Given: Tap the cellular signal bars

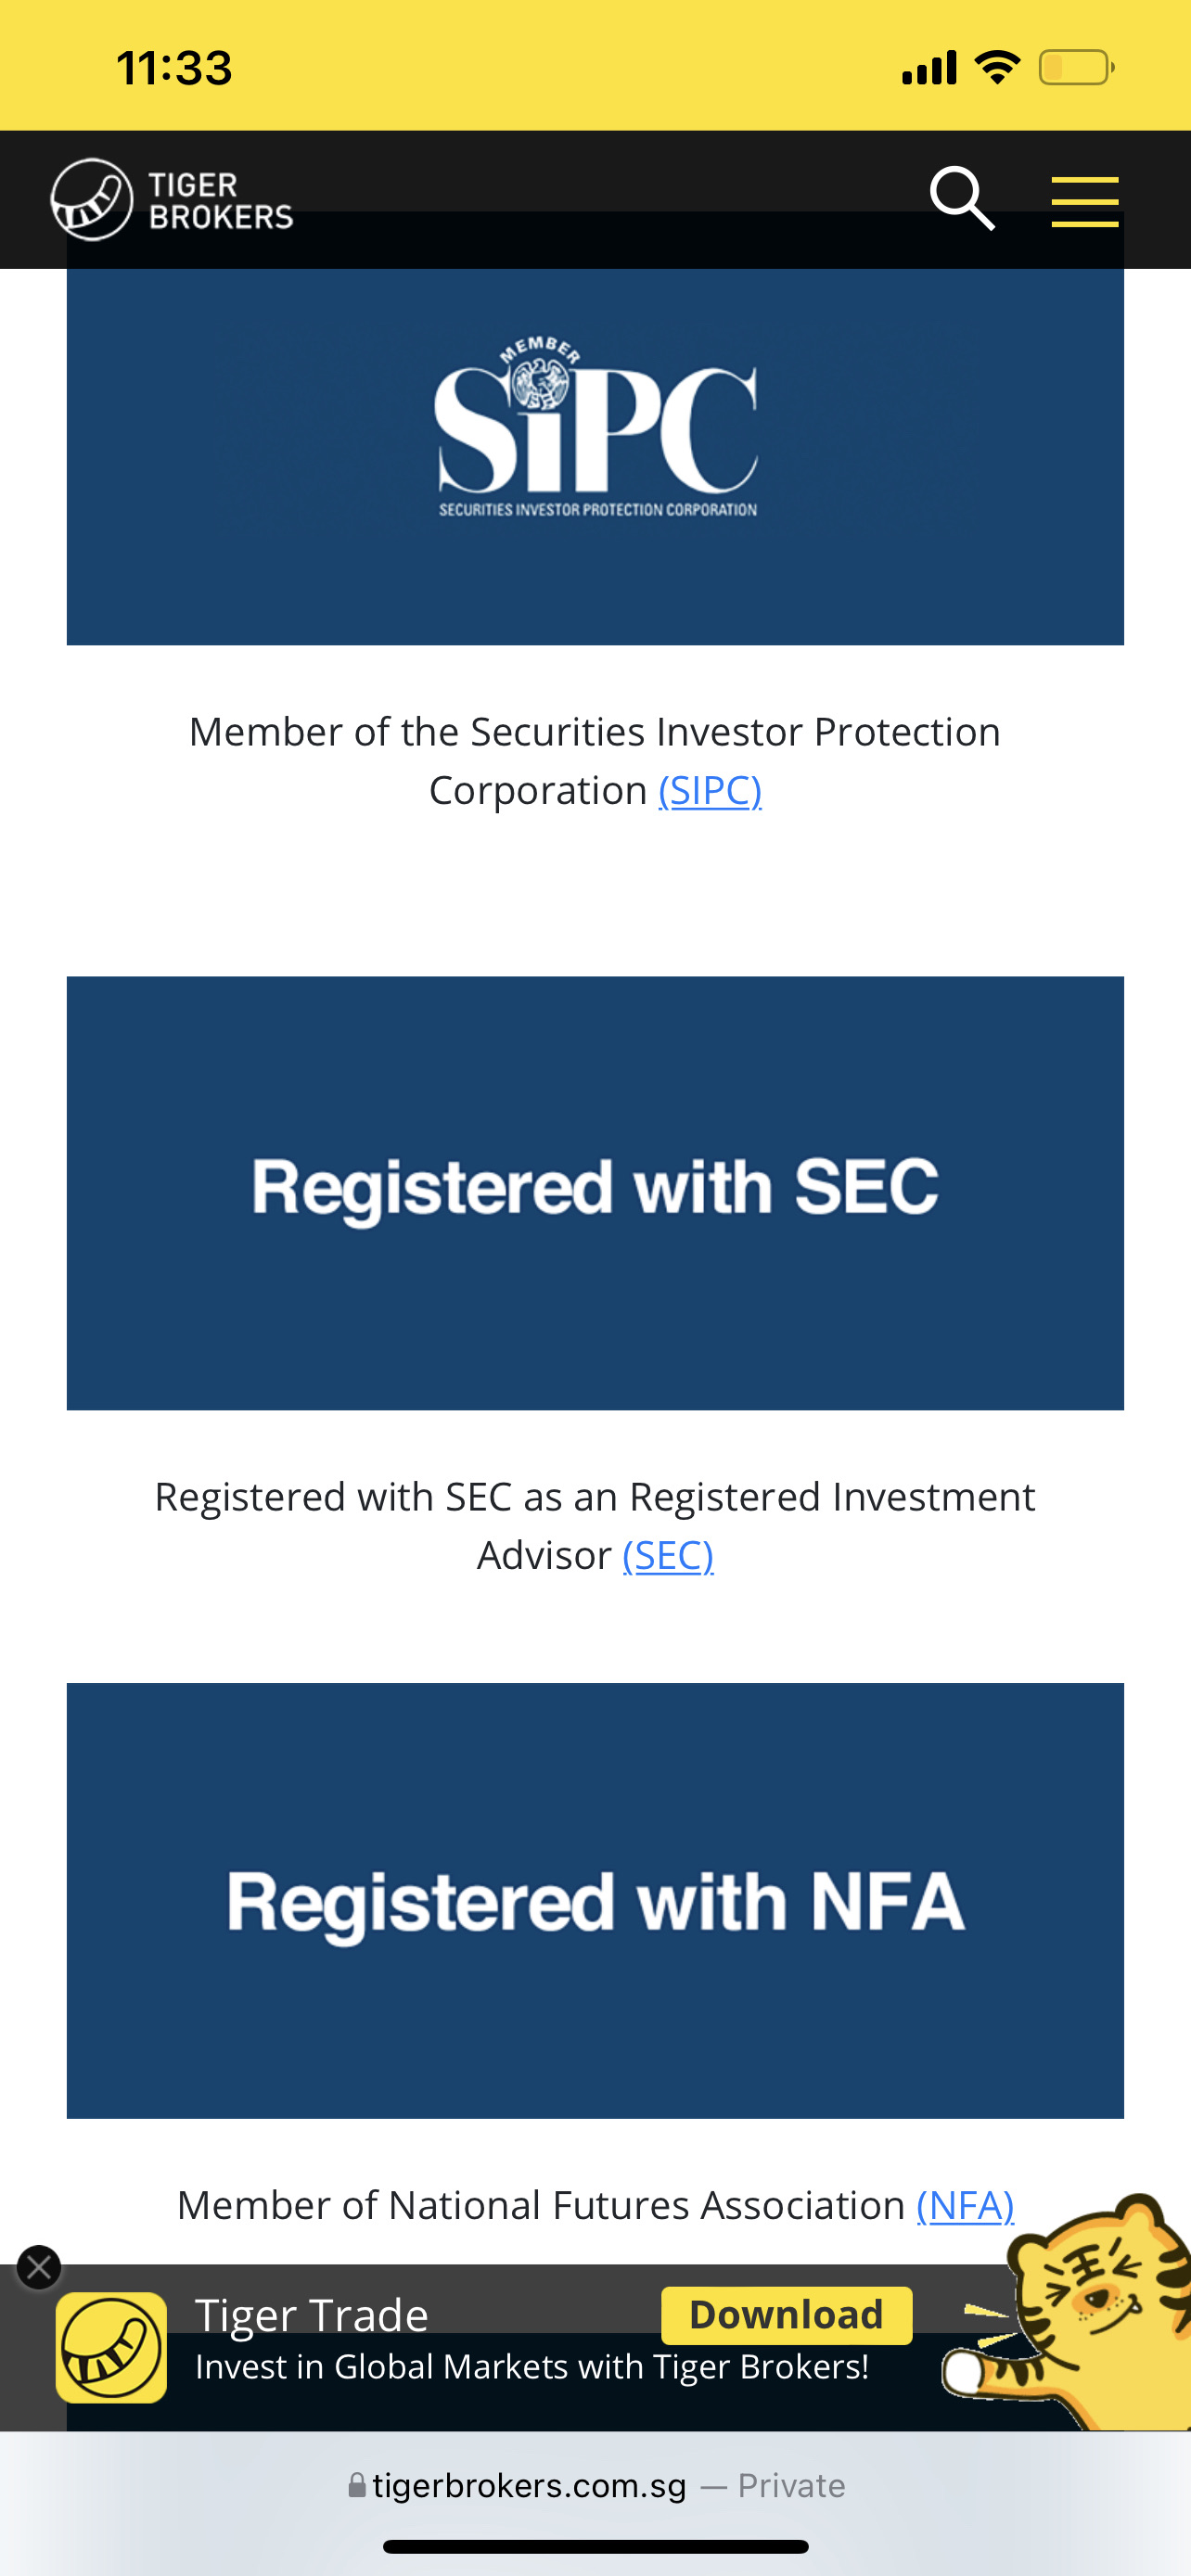Looking at the screenshot, I should tap(929, 68).
